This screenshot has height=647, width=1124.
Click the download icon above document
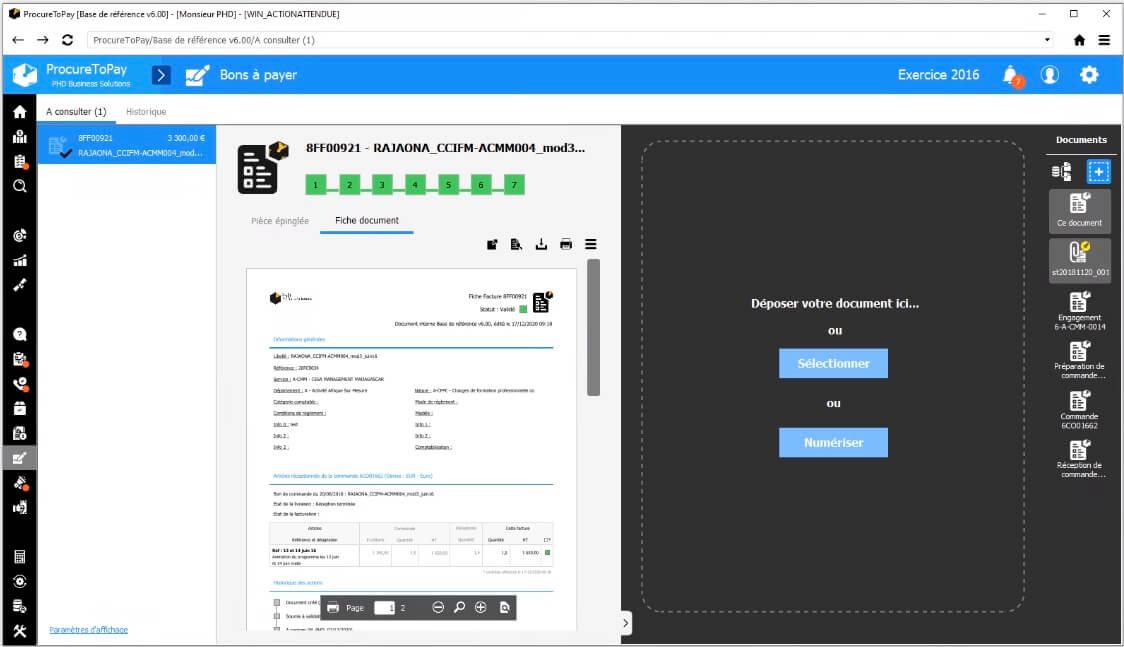pos(542,244)
